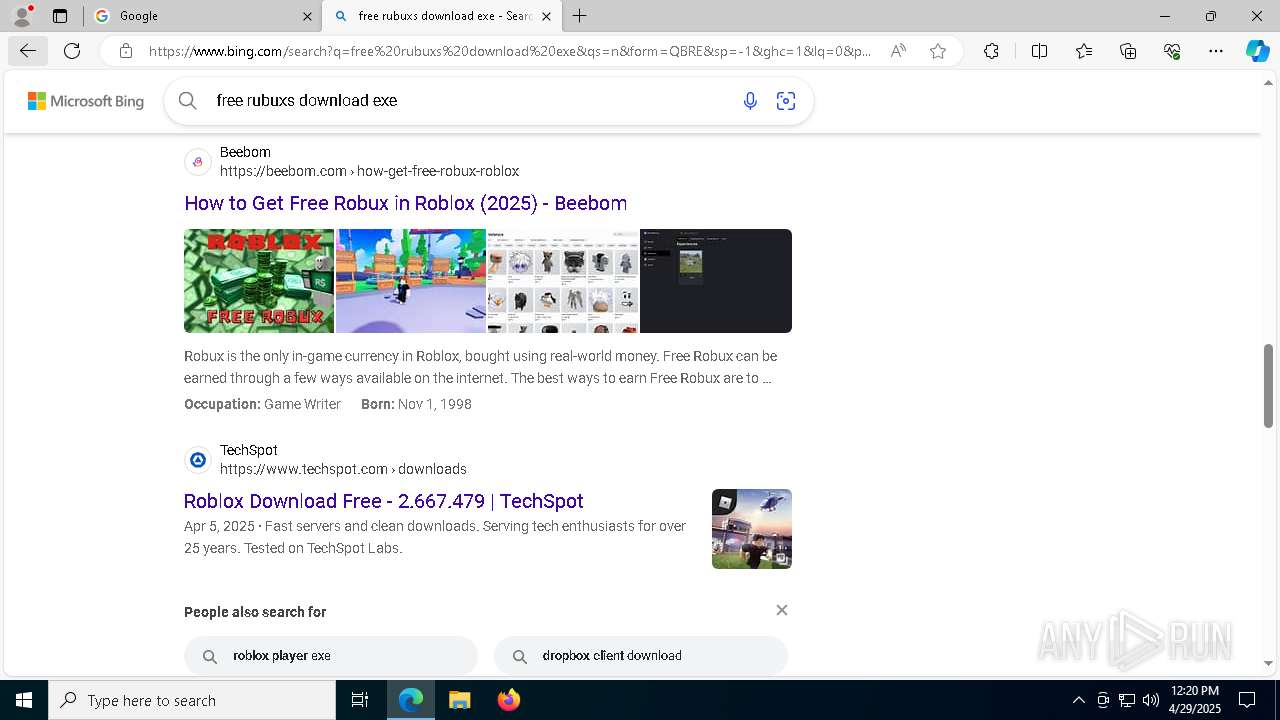1280x720 pixels.
Task: Show hidden system tray icons
Action: coord(1078,700)
